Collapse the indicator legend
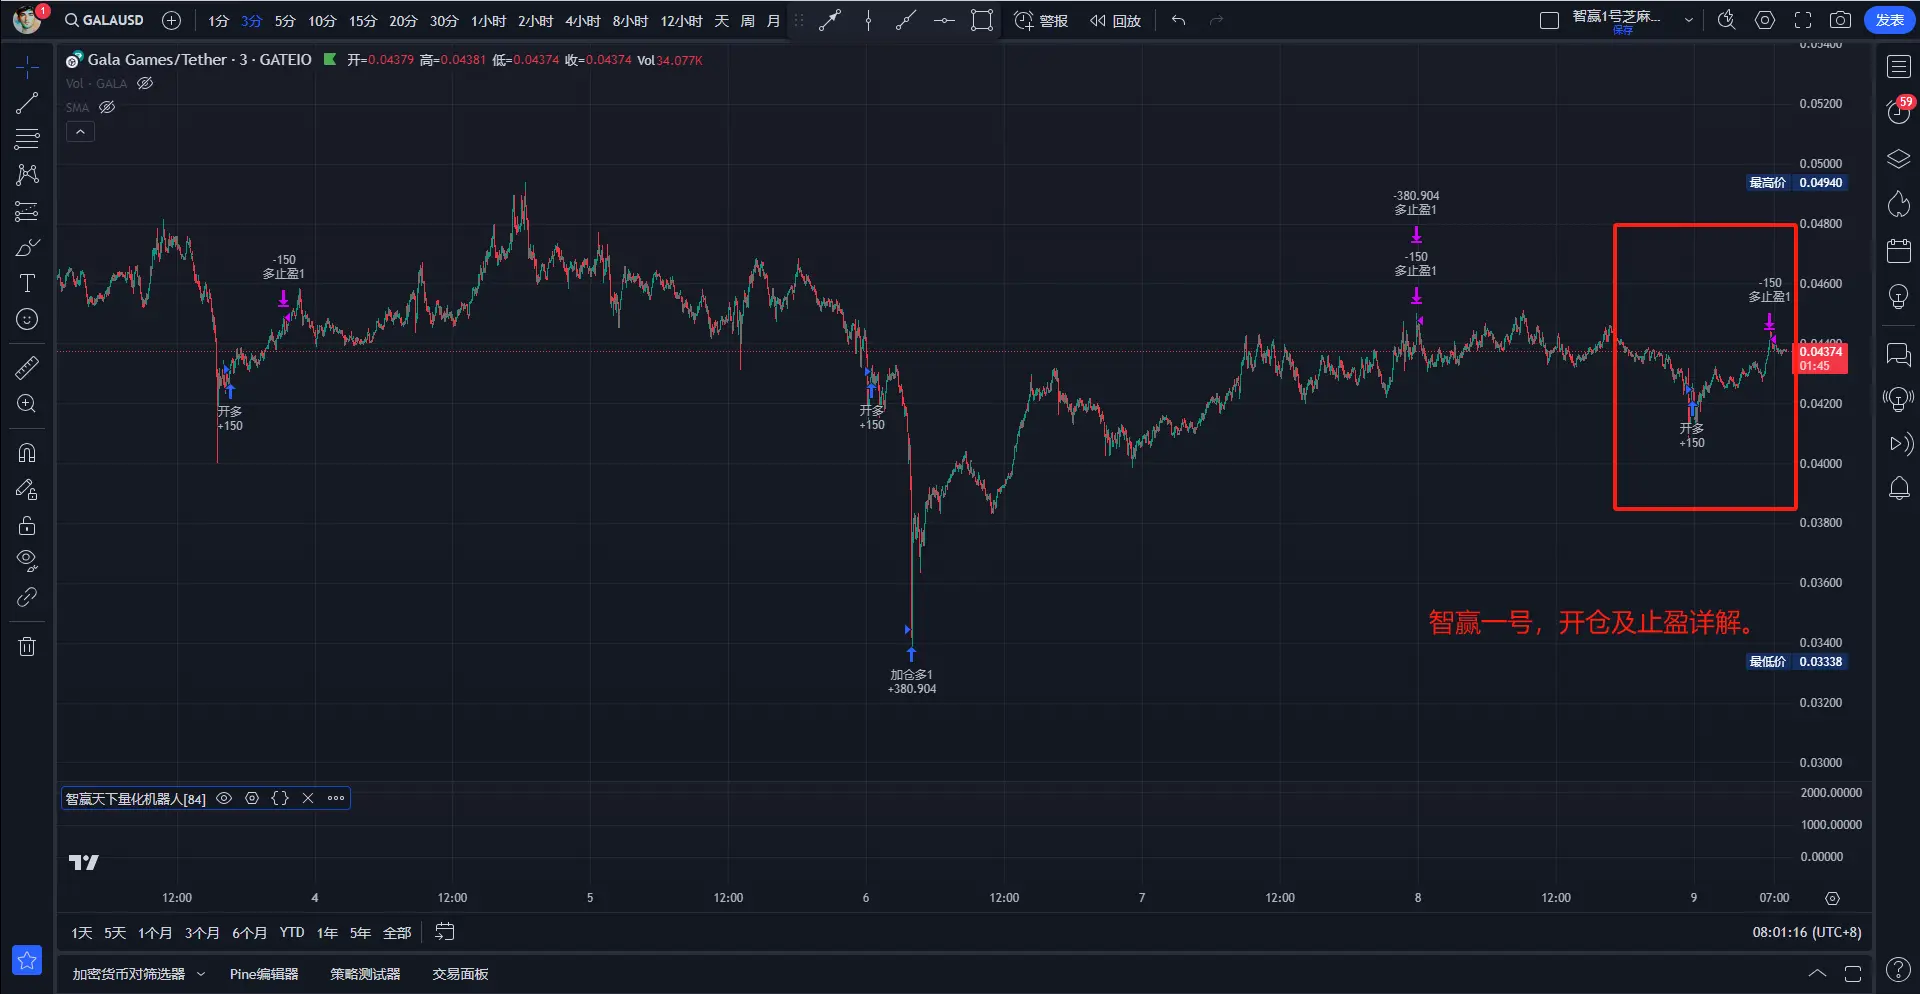 (x=80, y=132)
